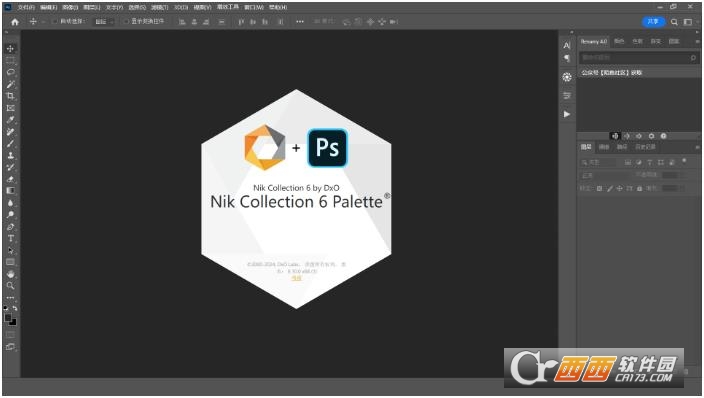Click the foreground color swatch

[x=8, y=318]
